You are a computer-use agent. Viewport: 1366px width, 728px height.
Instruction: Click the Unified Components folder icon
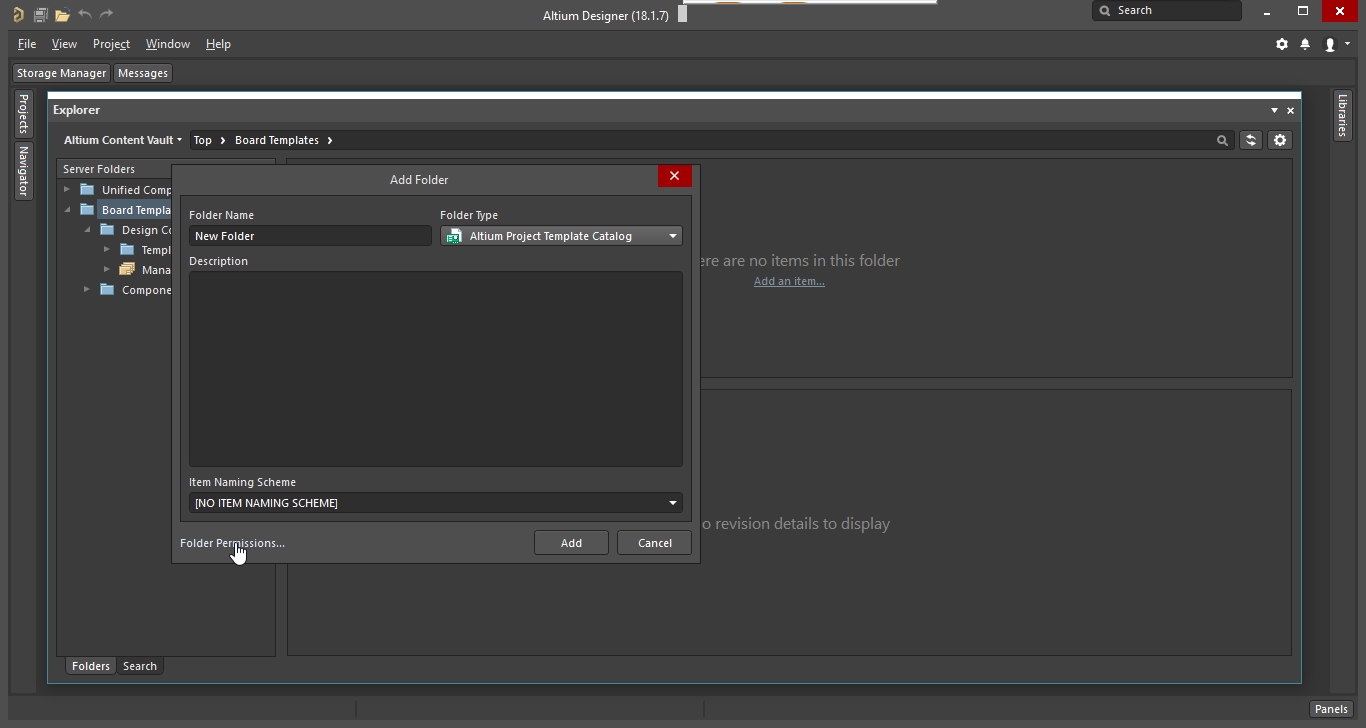87,190
